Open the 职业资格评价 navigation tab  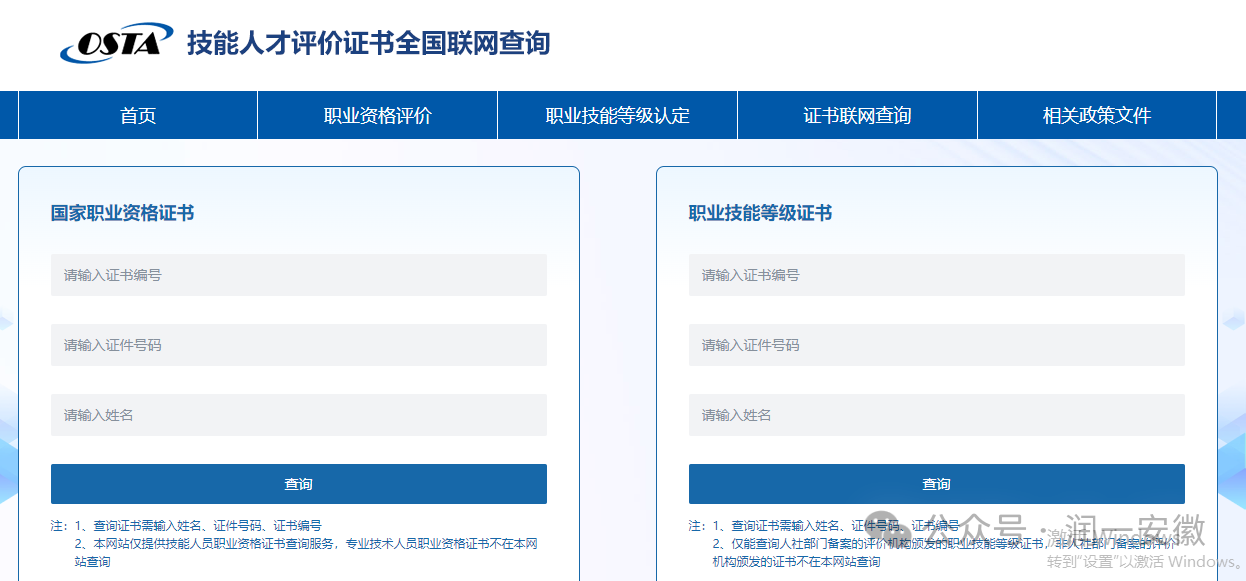(378, 115)
